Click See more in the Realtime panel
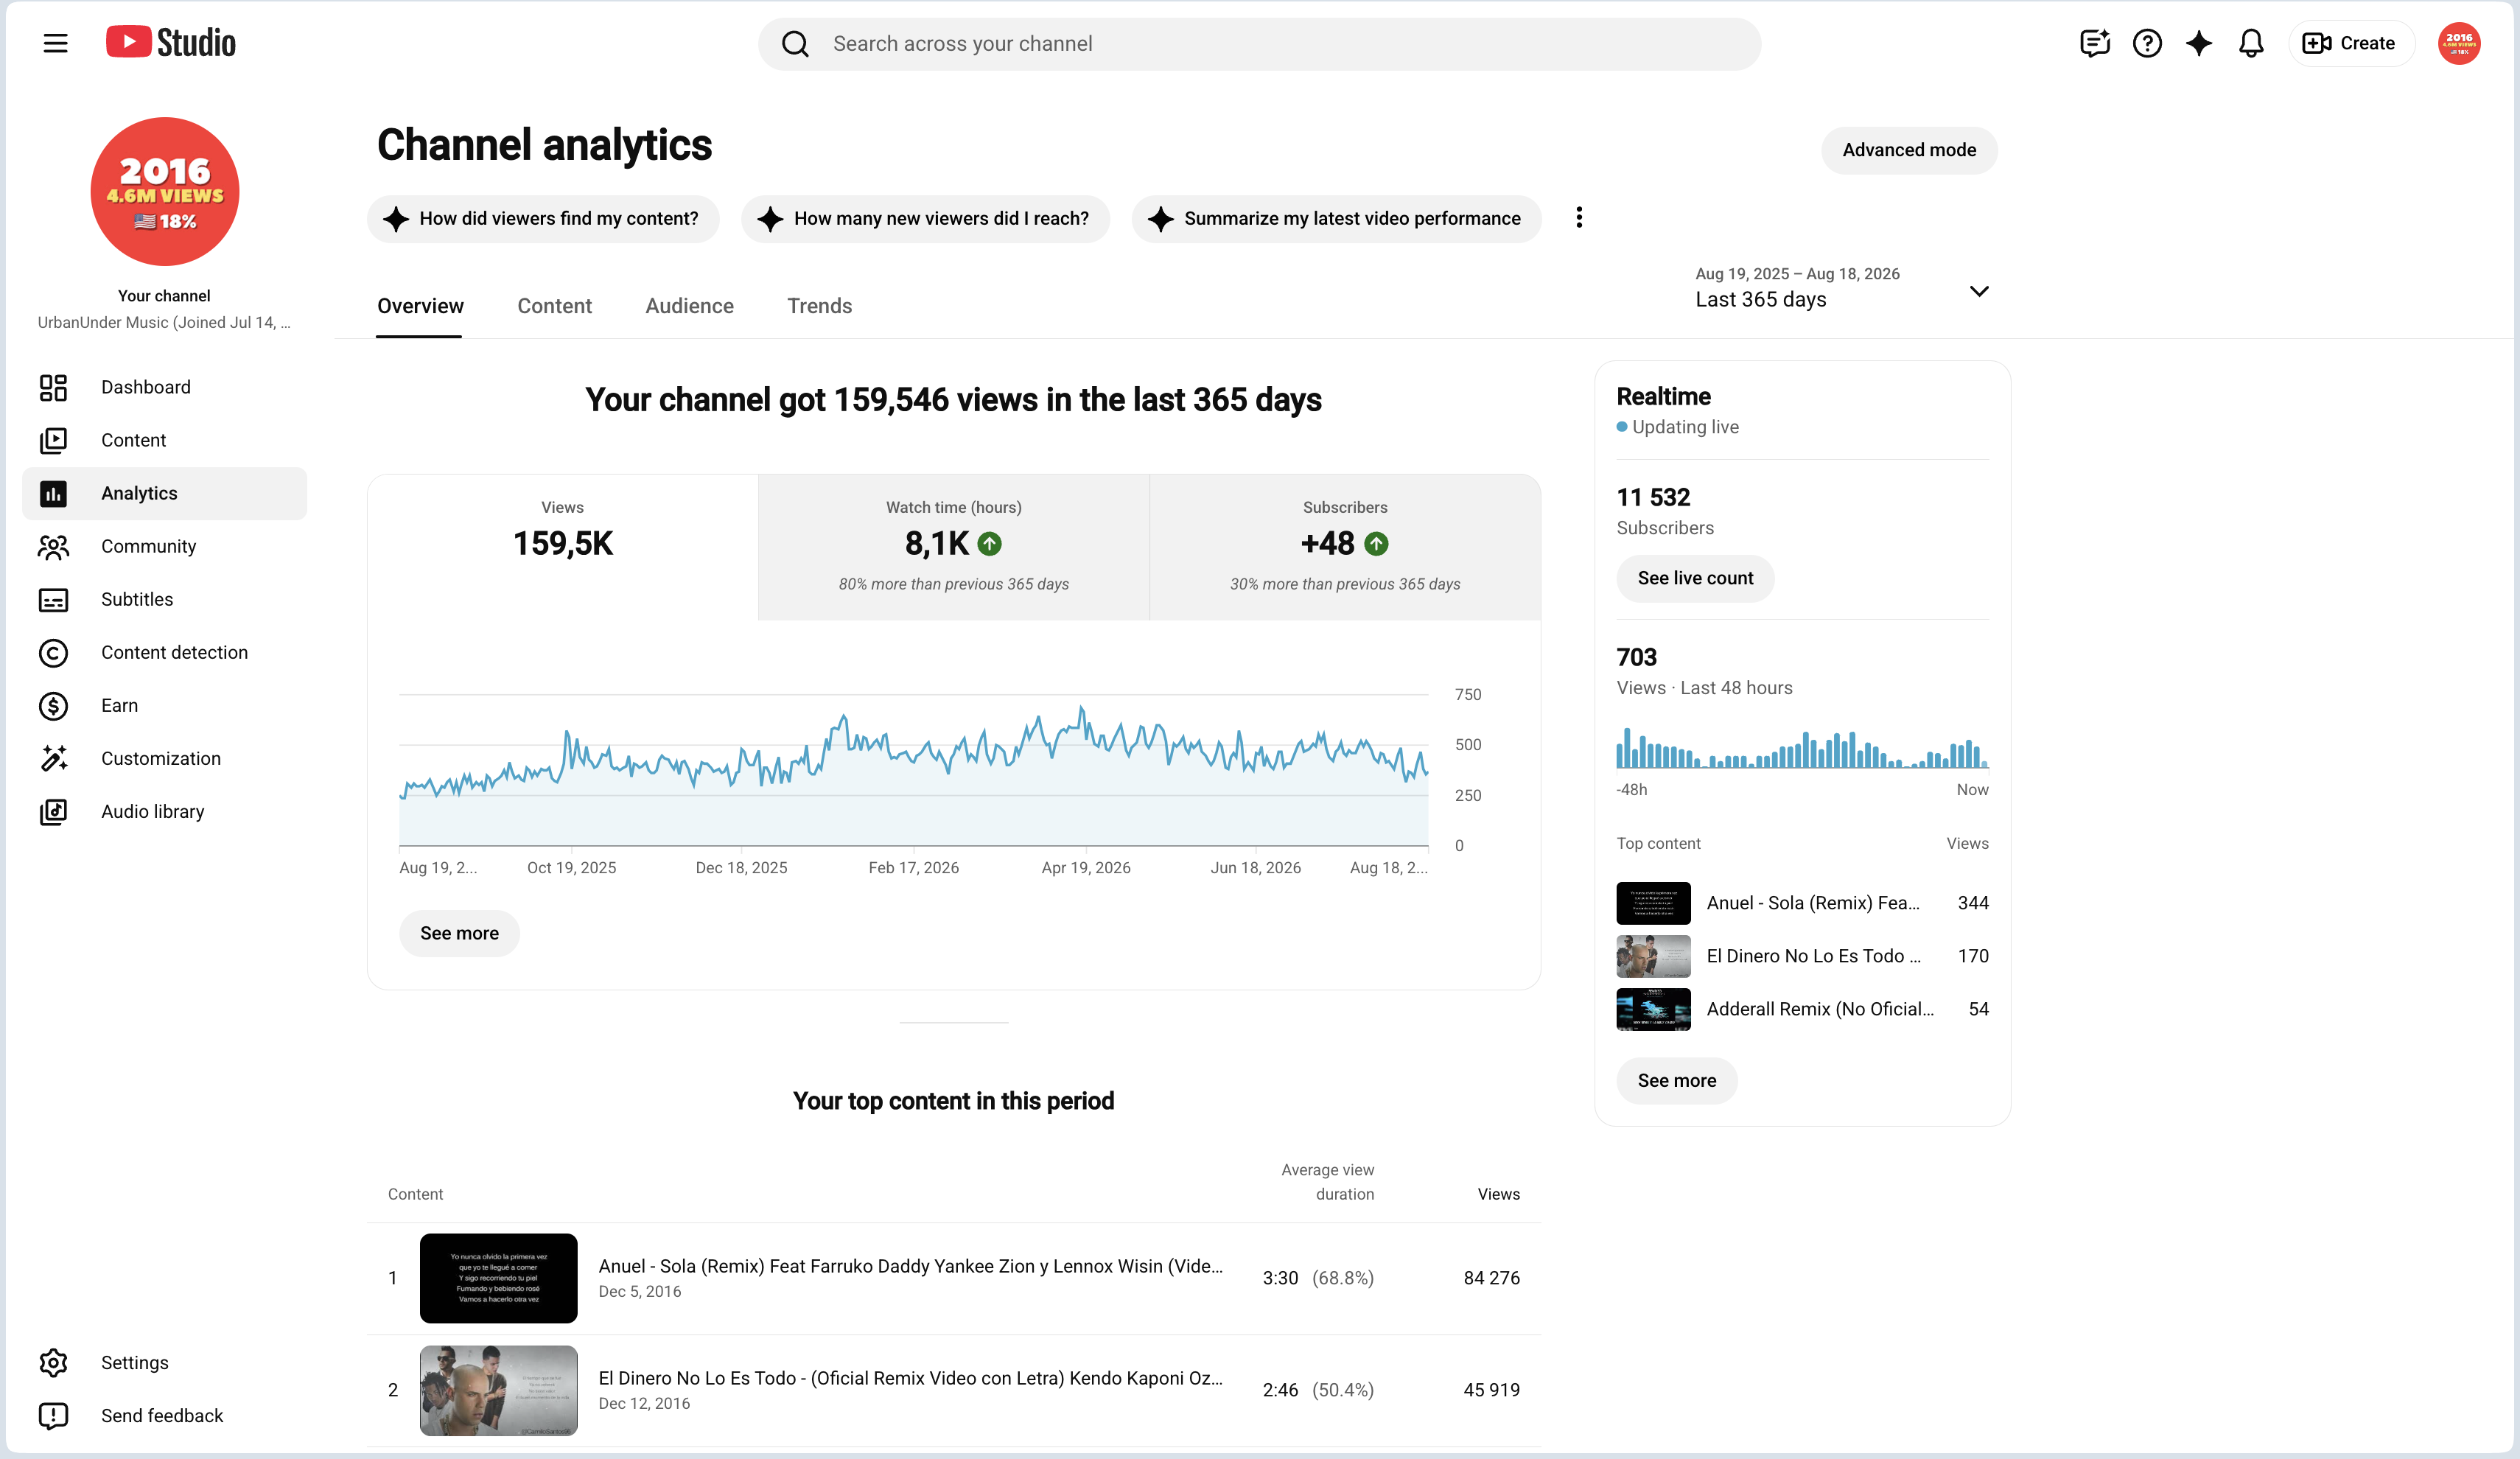The height and width of the screenshot is (1459, 2520). [1677, 1080]
